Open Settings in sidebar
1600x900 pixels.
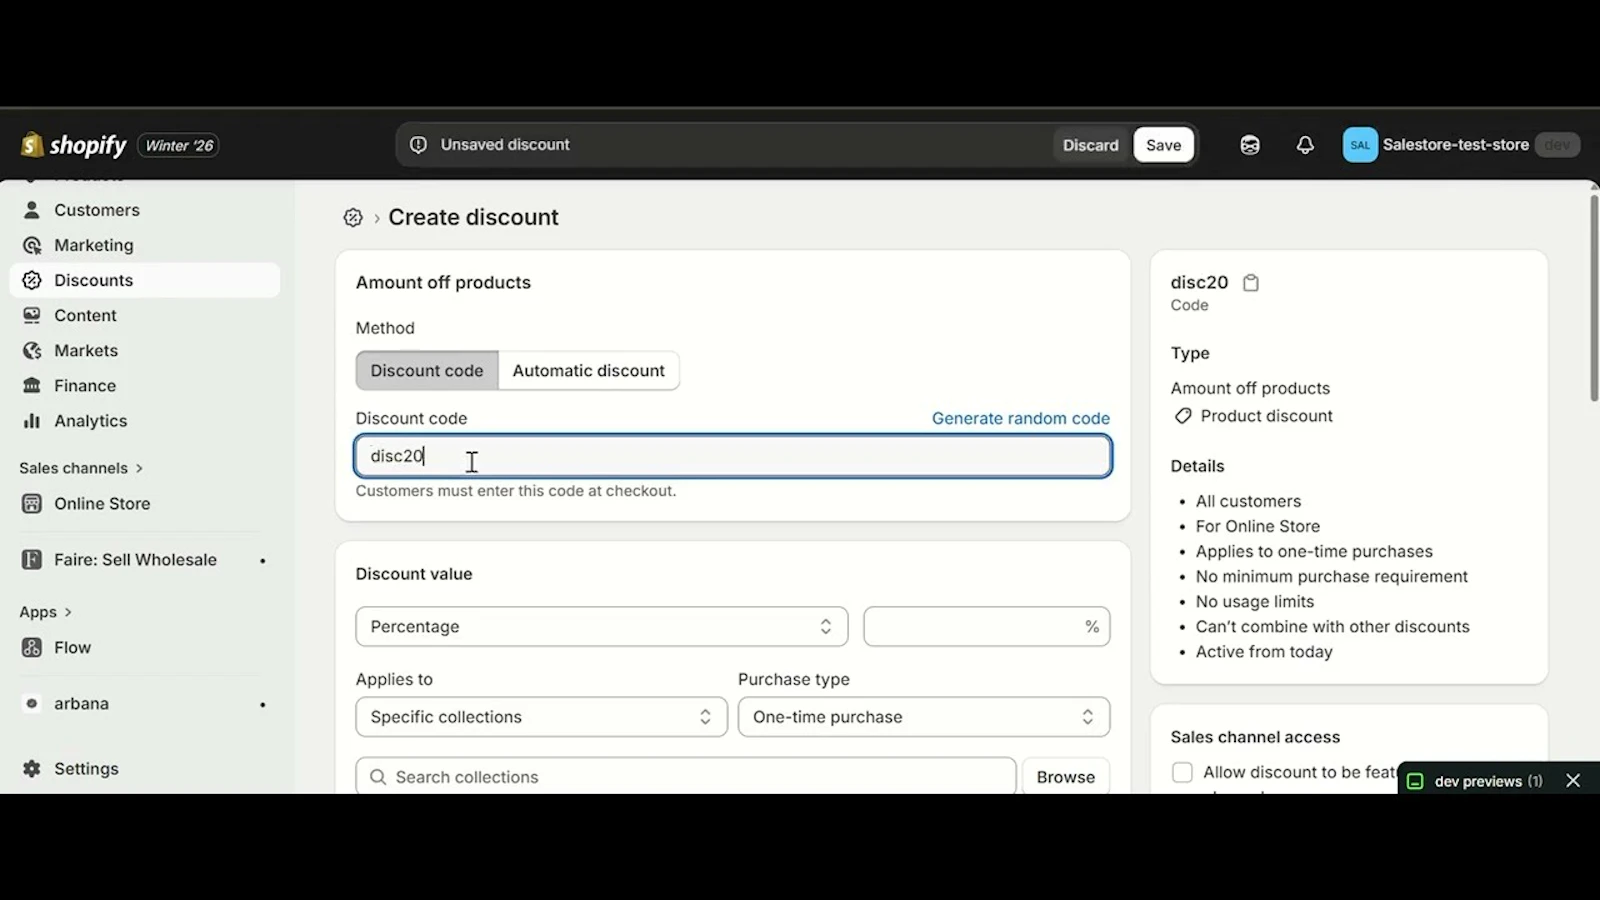coord(145,769)
